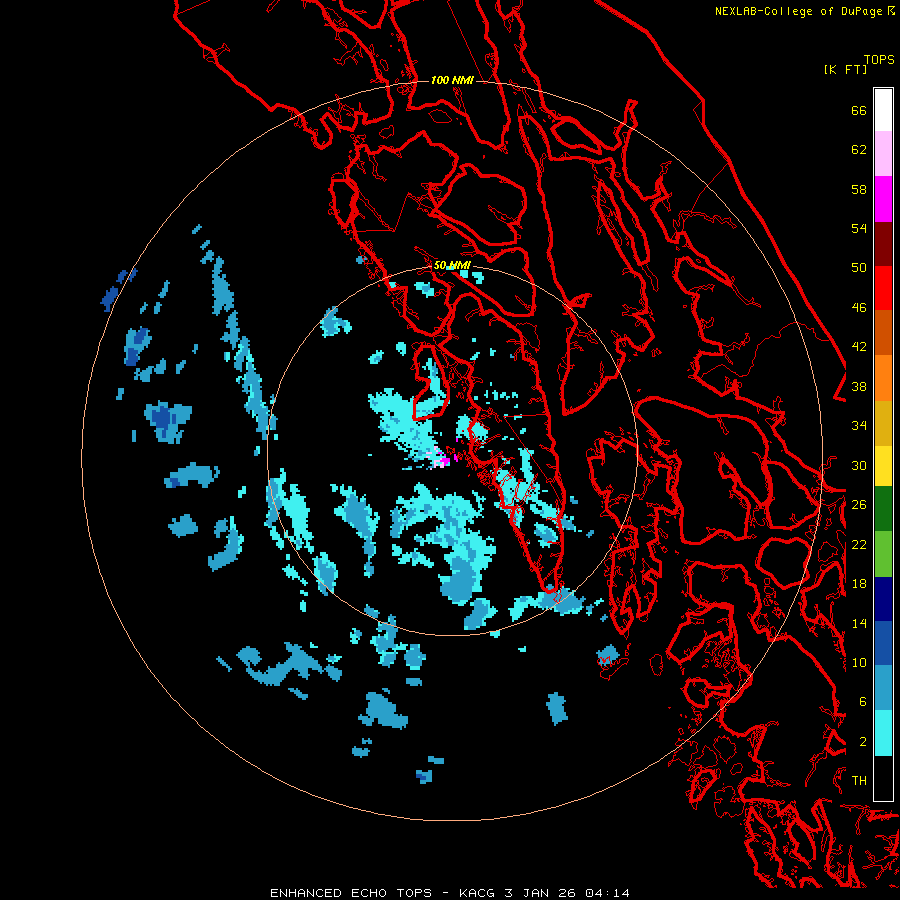
Task: Click the 50 legend value
Action: point(859,268)
